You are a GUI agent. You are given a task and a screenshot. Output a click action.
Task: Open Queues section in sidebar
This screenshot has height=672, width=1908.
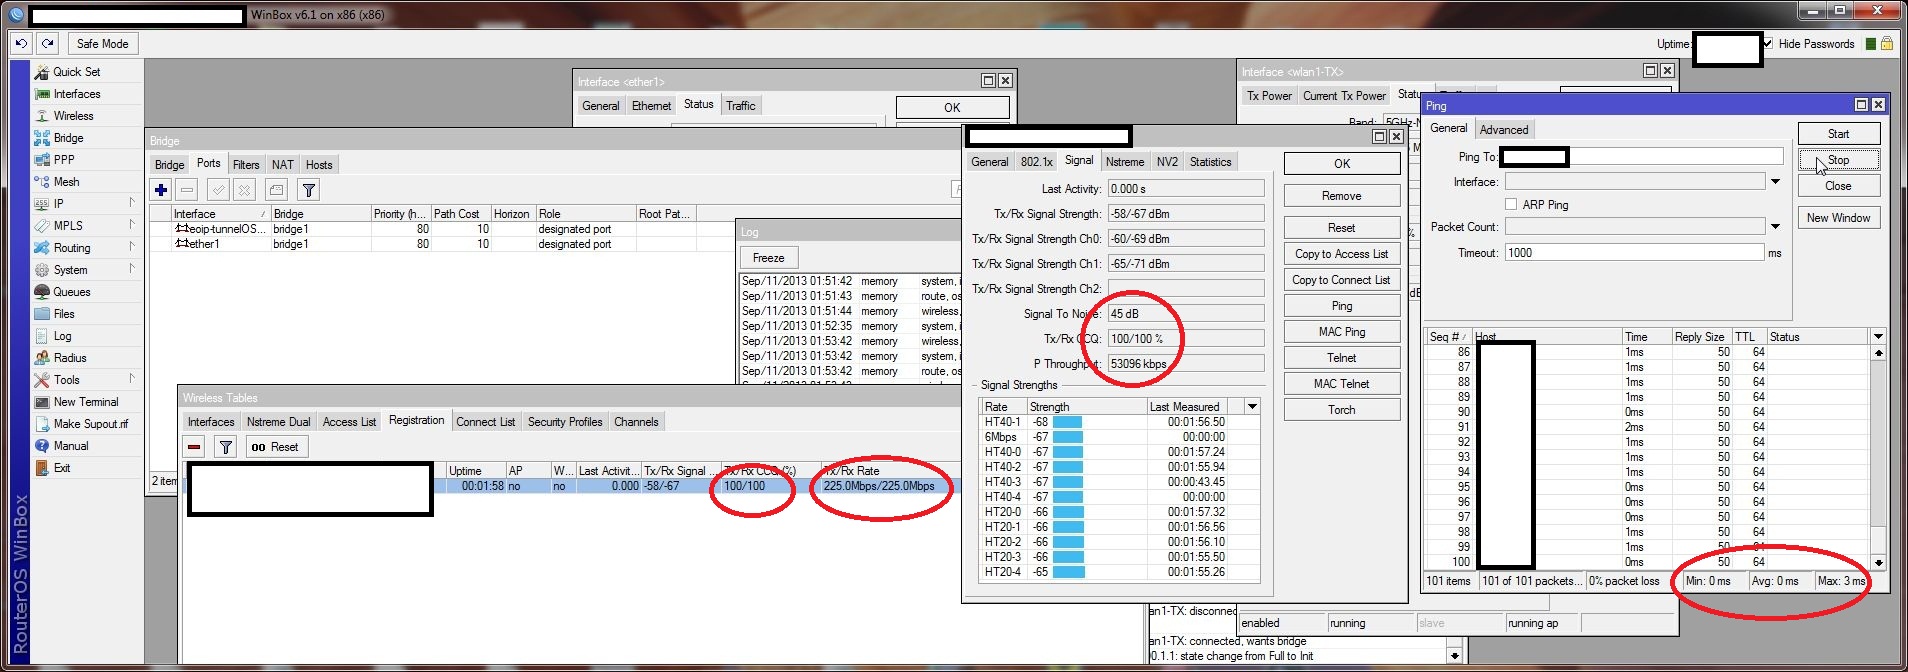[71, 292]
